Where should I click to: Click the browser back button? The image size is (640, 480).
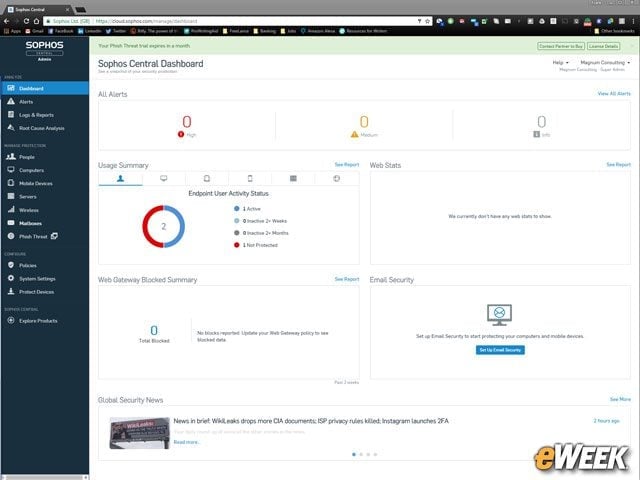tap(6, 21)
